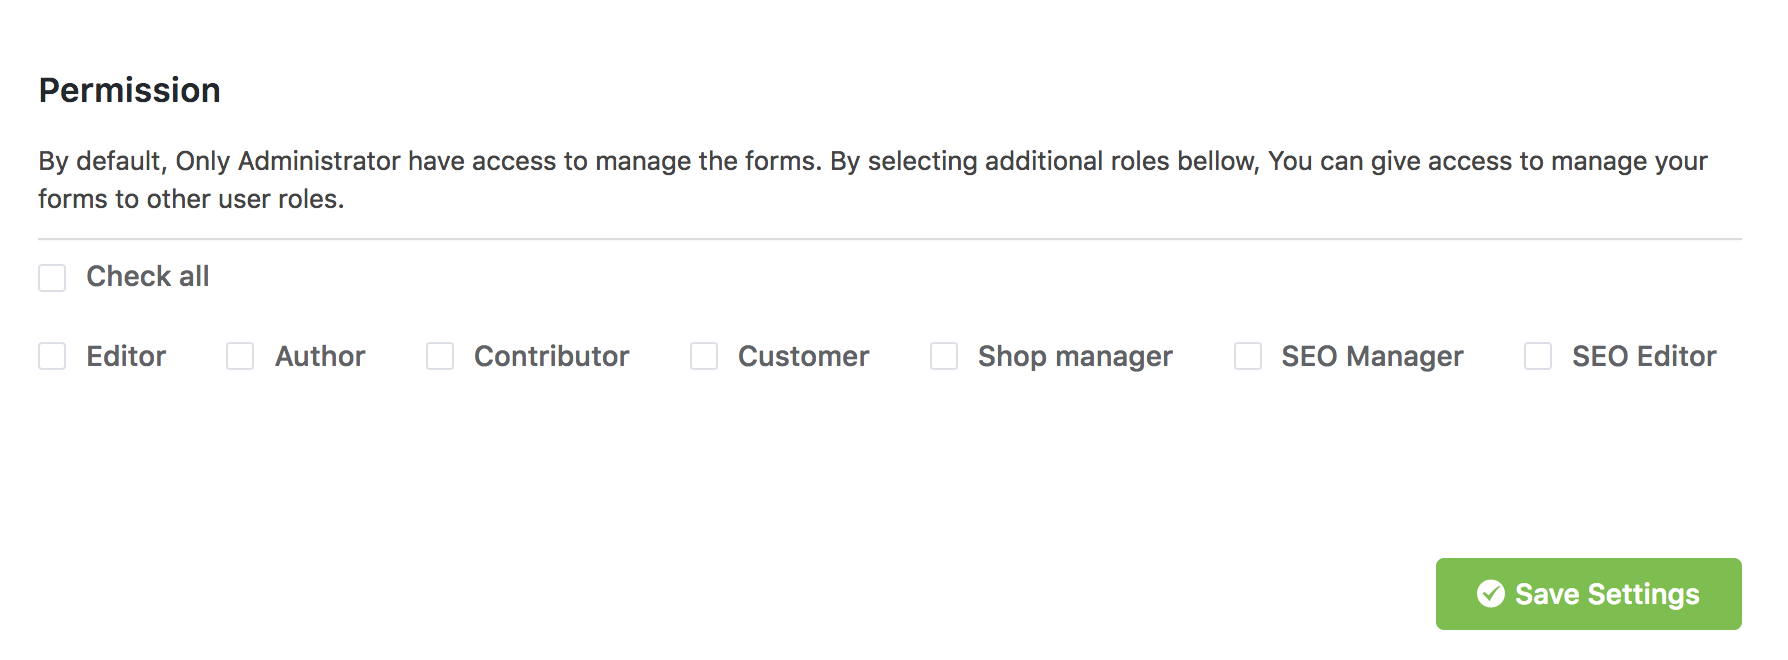This screenshot has width=1788, height=660.
Task: Click the "Contributor" label text
Action: pyautogui.click(x=551, y=357)
